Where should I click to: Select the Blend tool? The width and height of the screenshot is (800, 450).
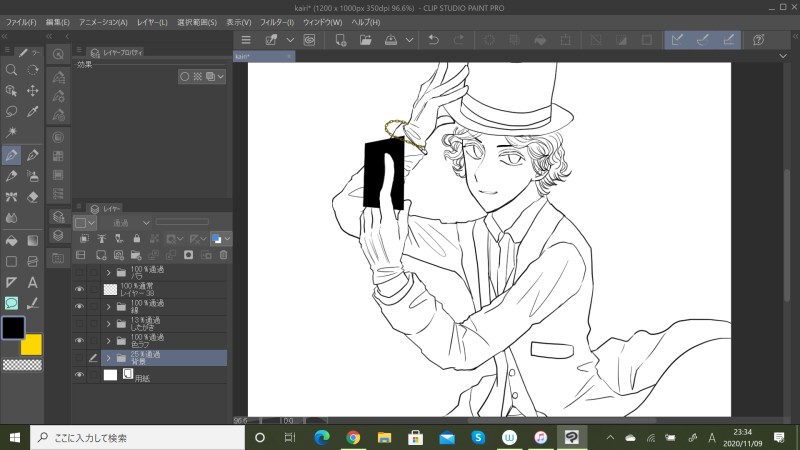(x=11, y=218)
